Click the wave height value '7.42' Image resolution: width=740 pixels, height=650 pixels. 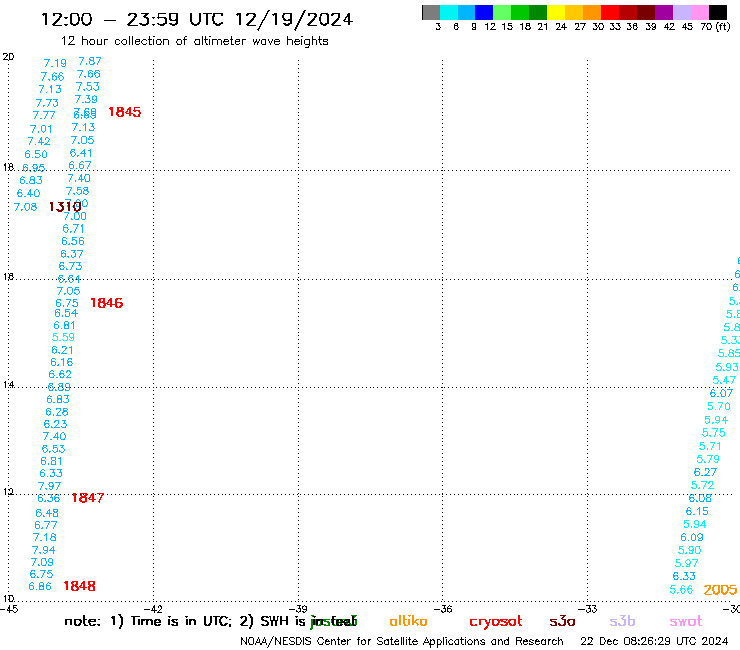[39, 141]
